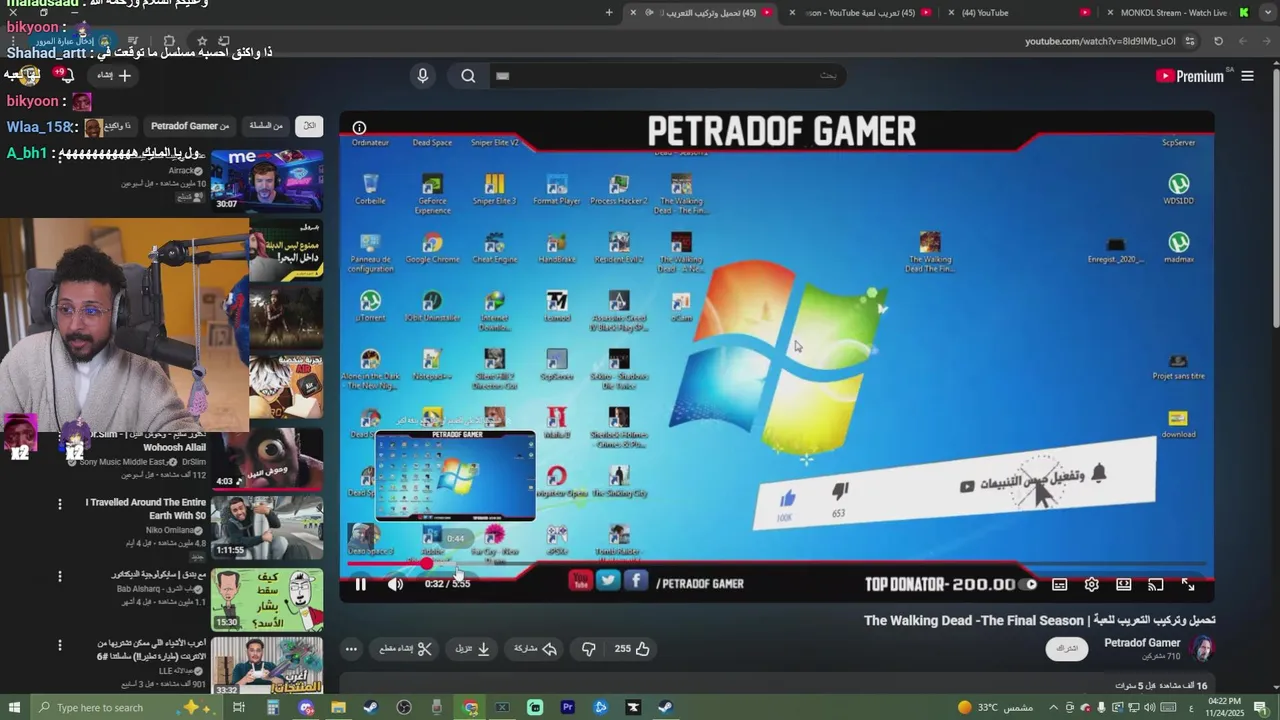1280x720 pixels.
Task: Open options for the LLE video
Action: point(59,645)
